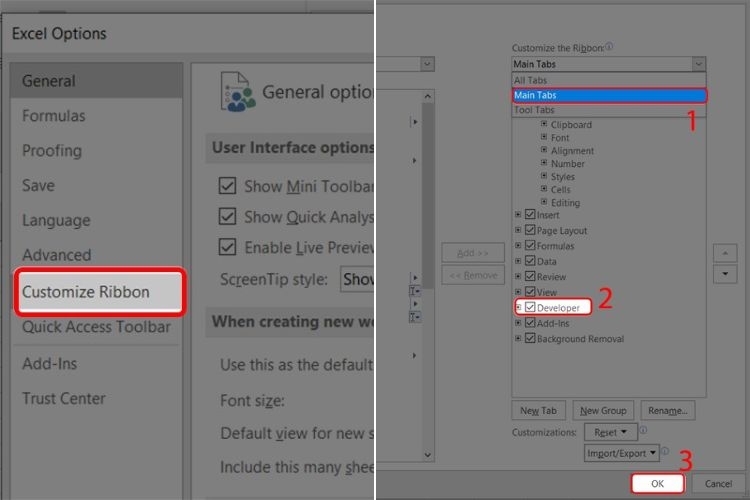
Task: Toggle the Review tab checkbox
Action: tap(530, 276)
